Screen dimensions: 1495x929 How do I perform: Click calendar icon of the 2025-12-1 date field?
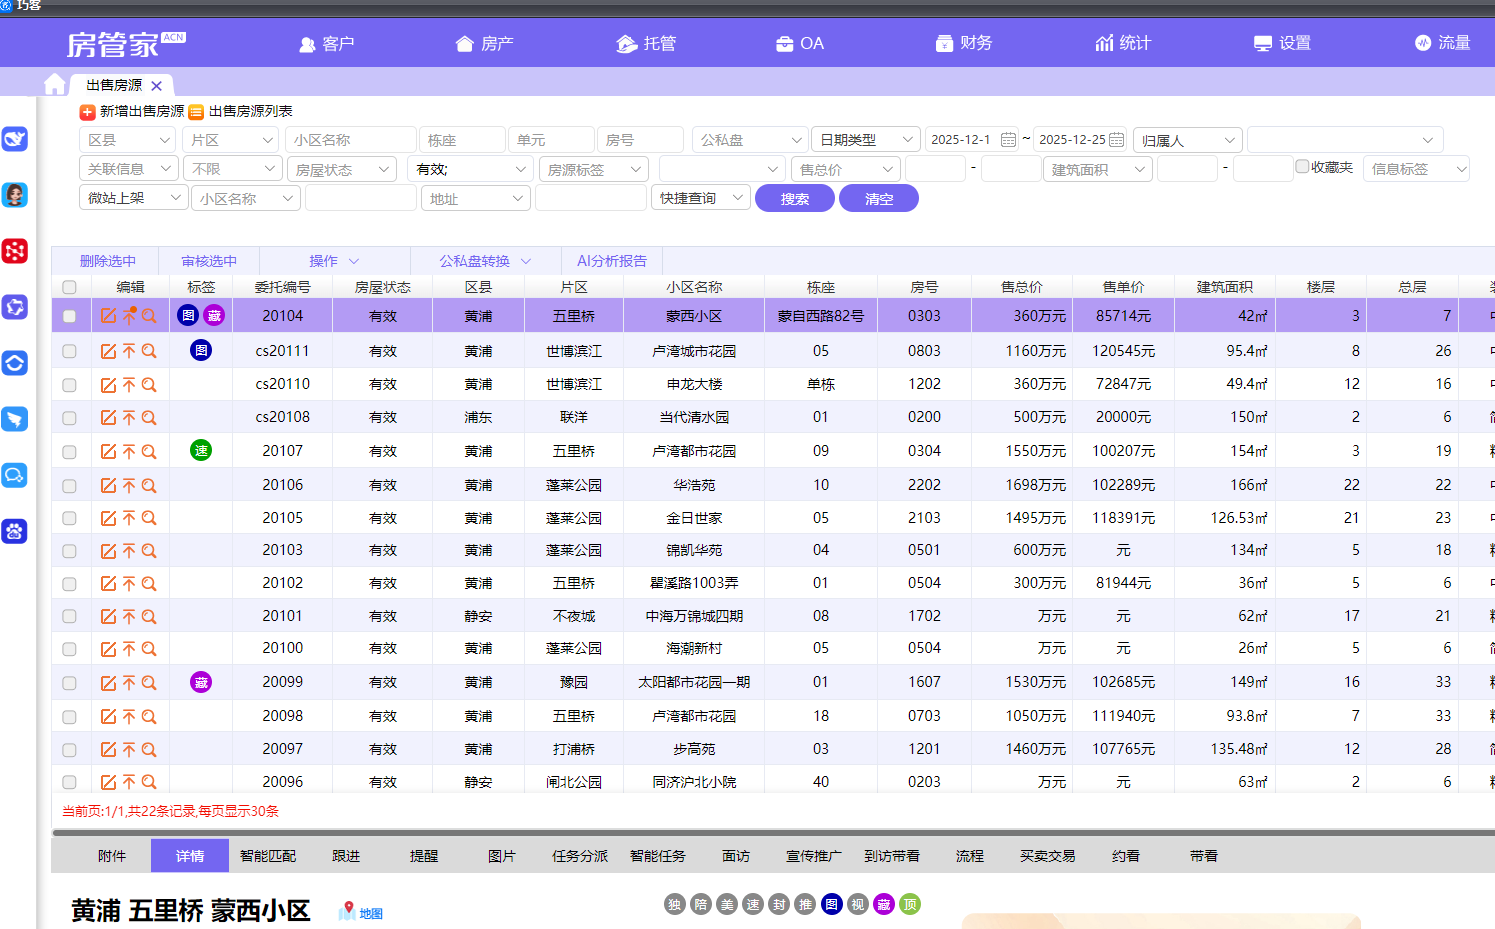[x=1008, y=140]
